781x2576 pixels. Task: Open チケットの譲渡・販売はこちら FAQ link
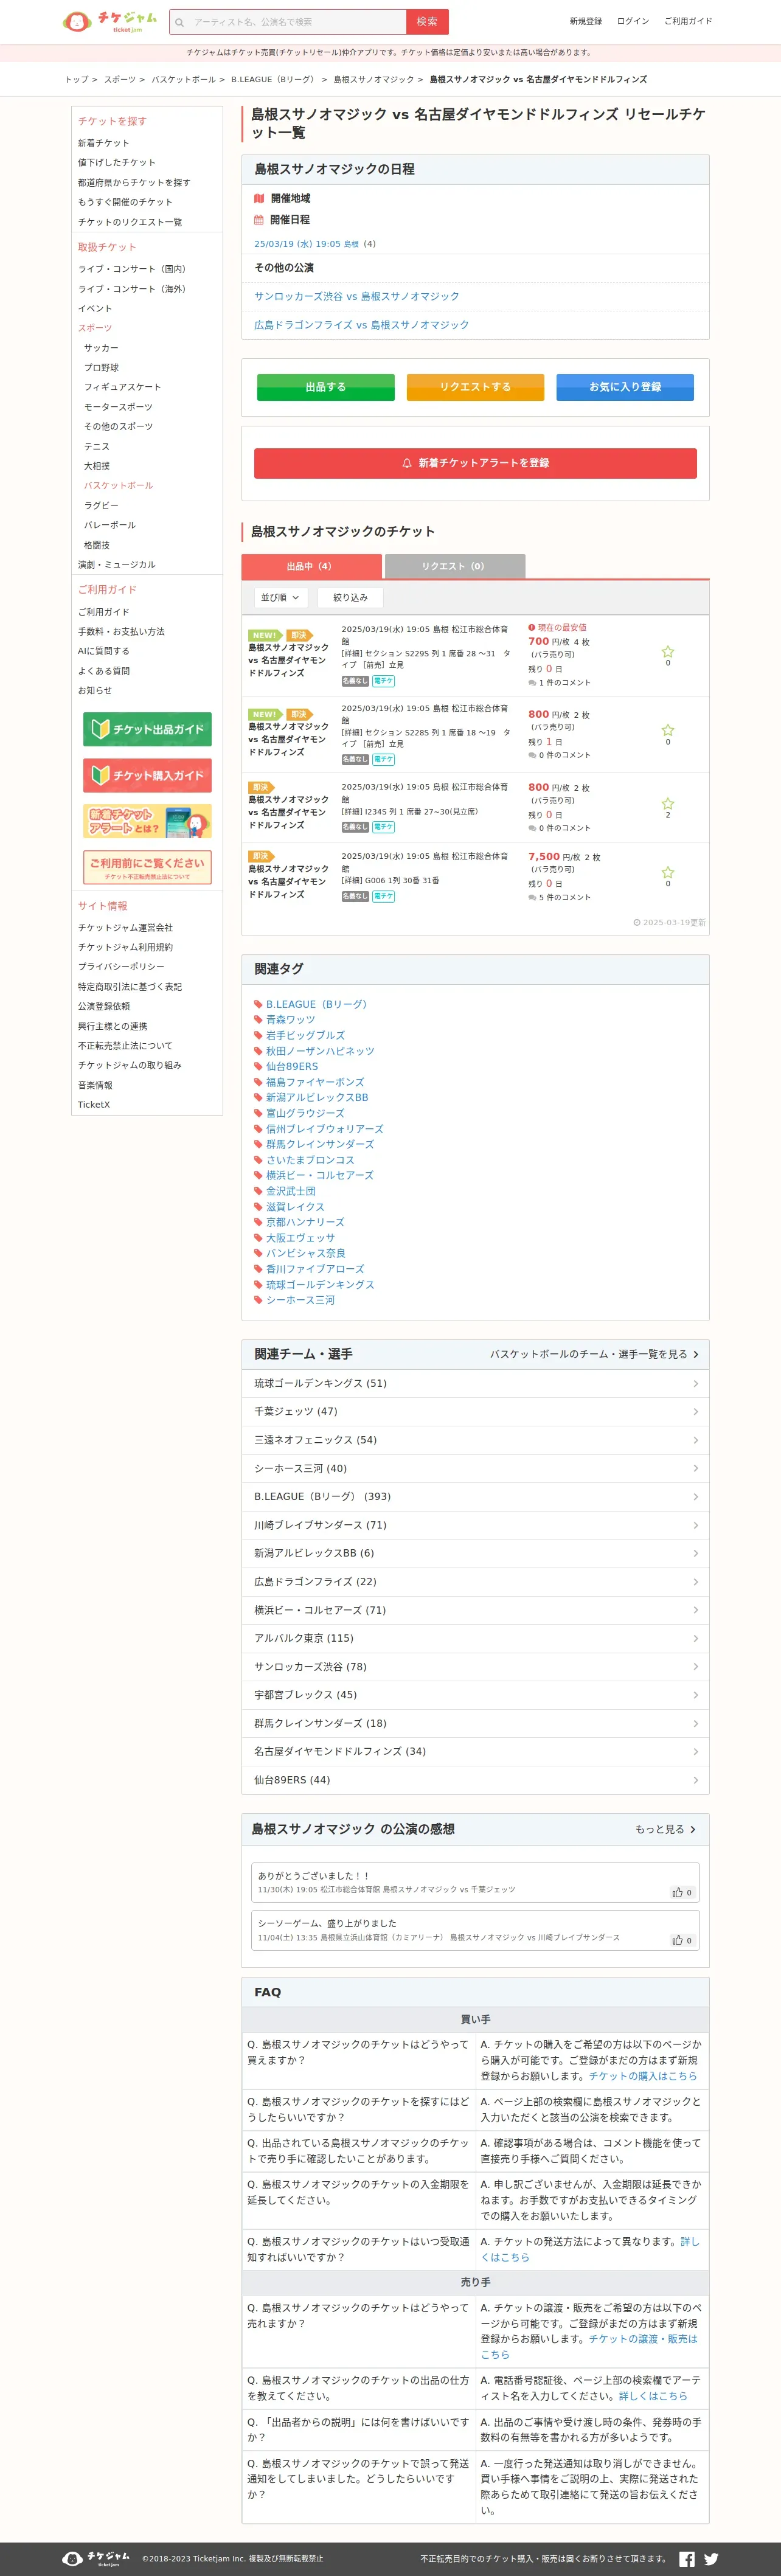tap(589, 2346)
